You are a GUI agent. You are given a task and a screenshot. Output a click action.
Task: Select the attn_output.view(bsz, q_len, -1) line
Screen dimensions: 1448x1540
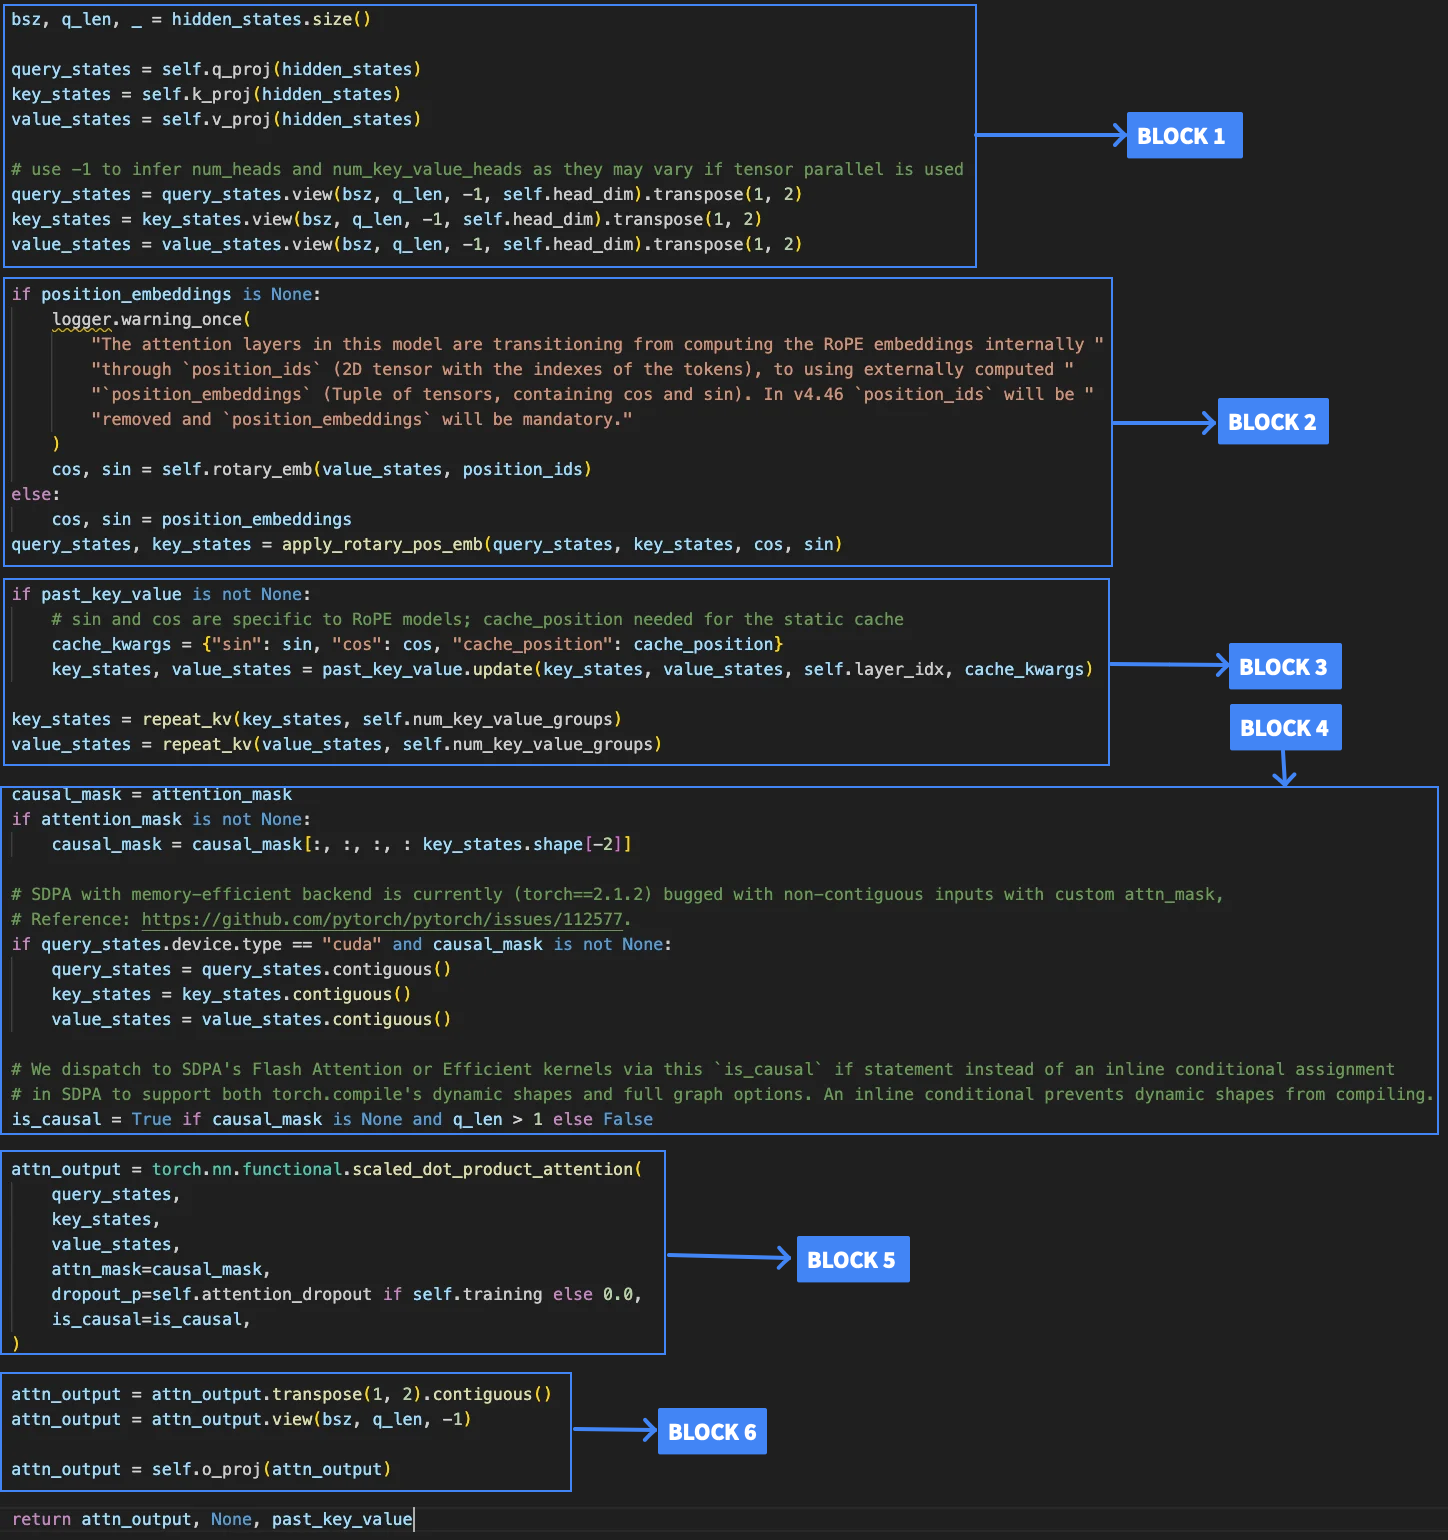click(x=241, y=1419)
